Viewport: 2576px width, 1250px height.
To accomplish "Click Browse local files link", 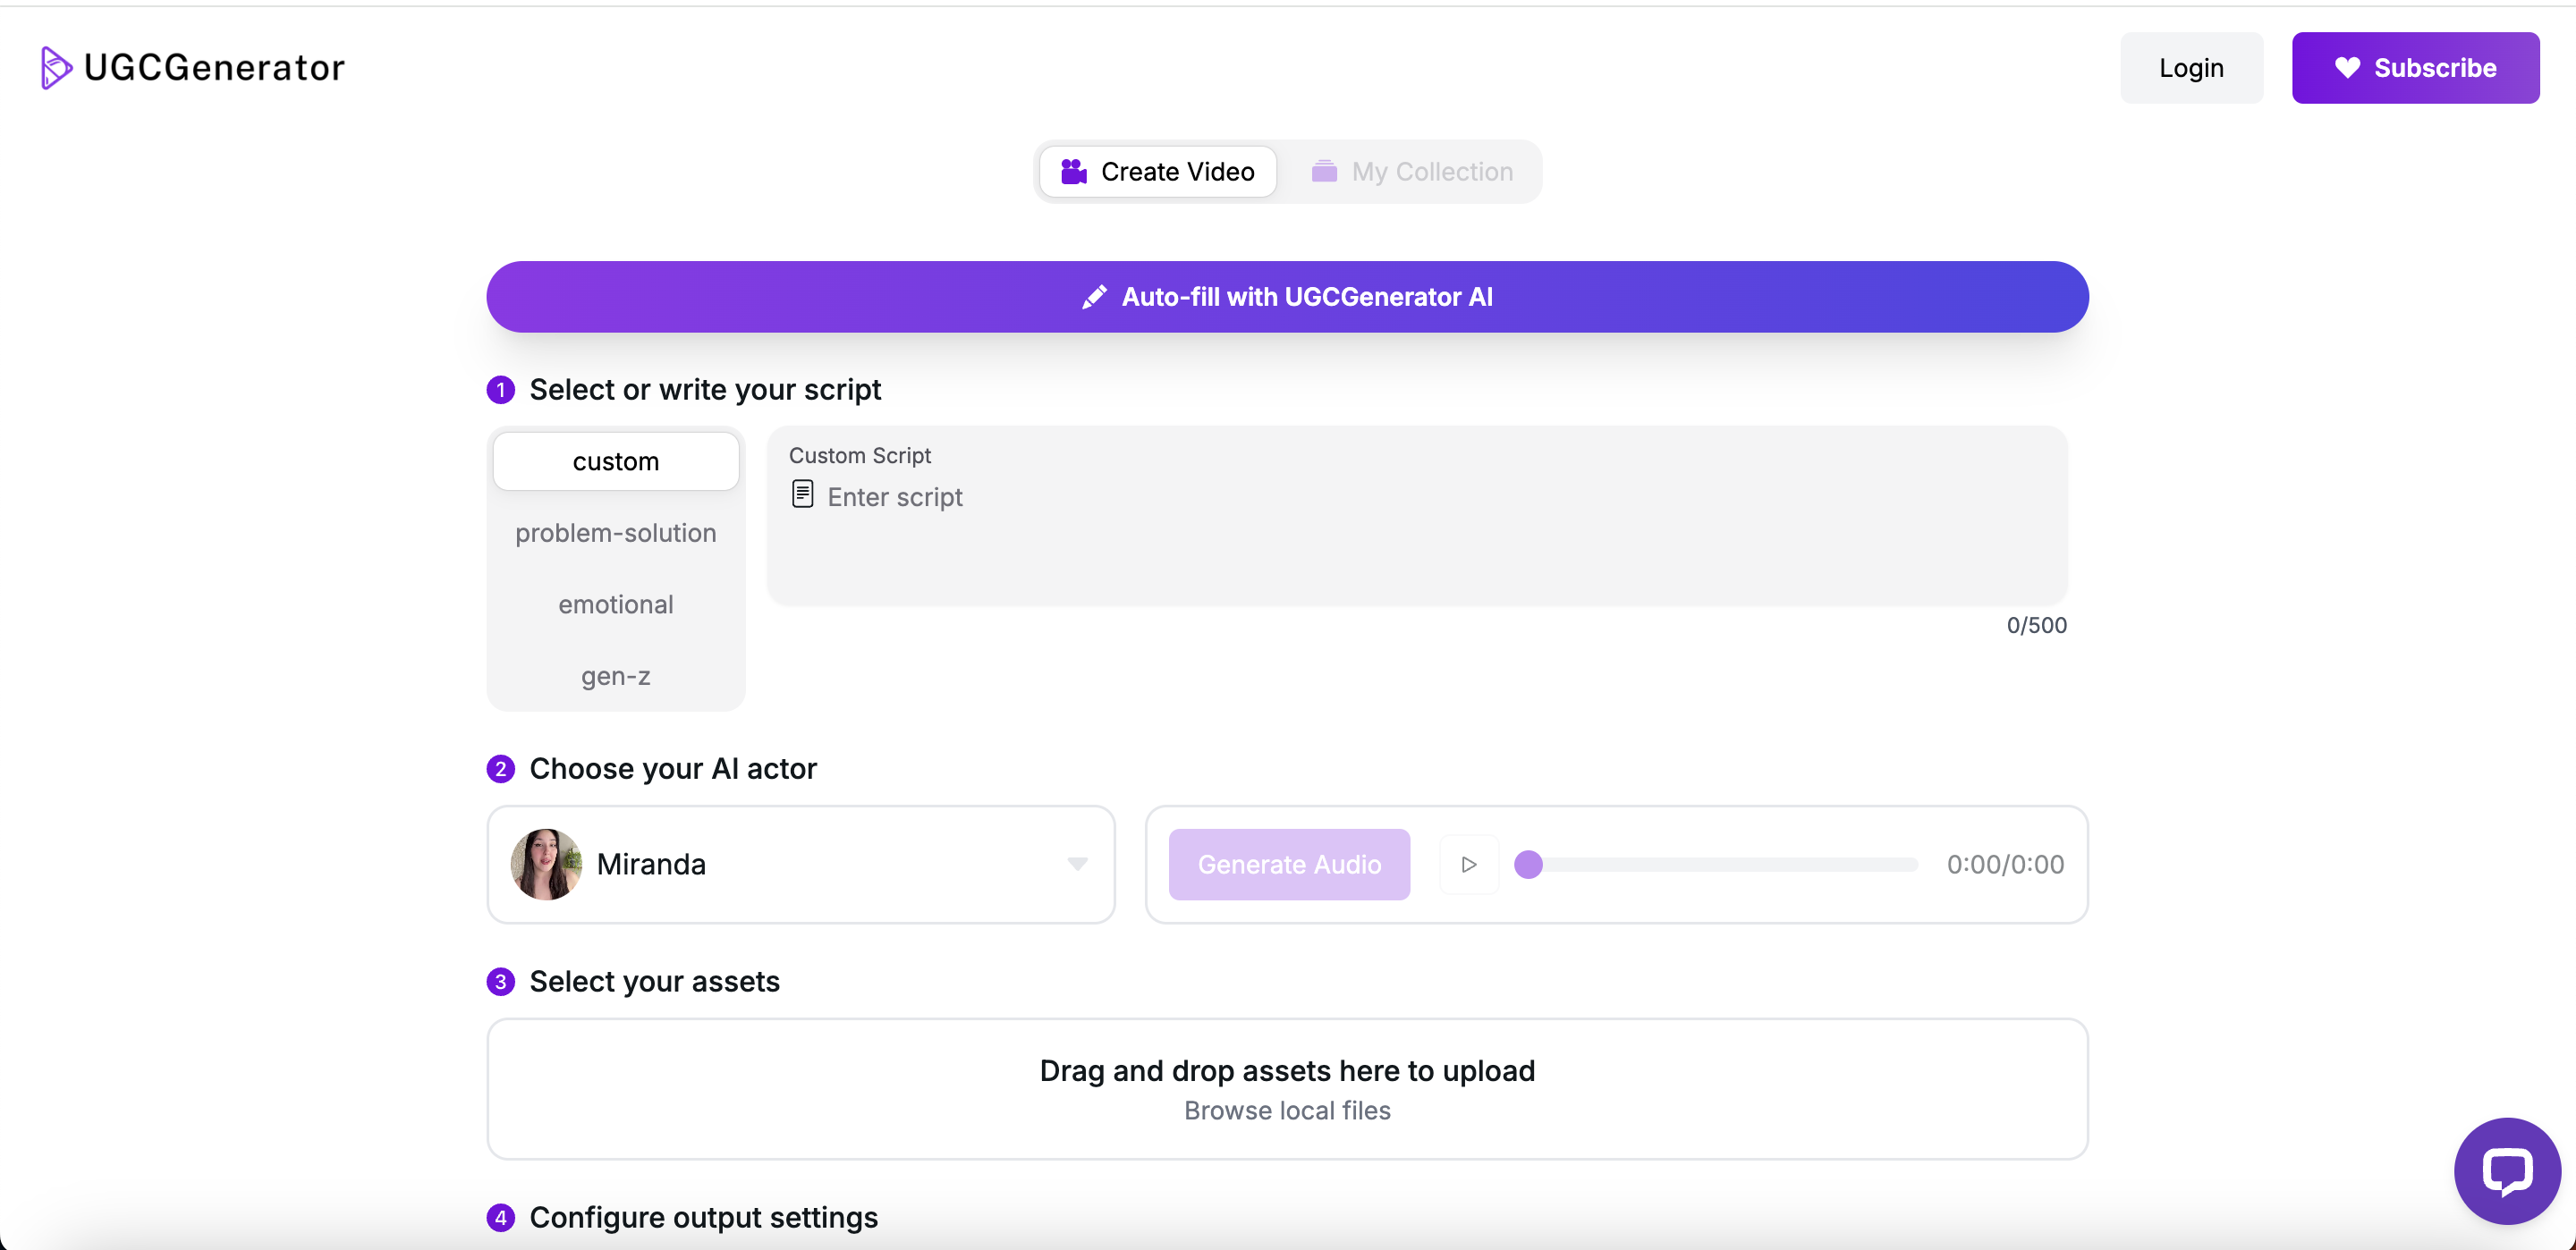I will tap(1287, 1110).
